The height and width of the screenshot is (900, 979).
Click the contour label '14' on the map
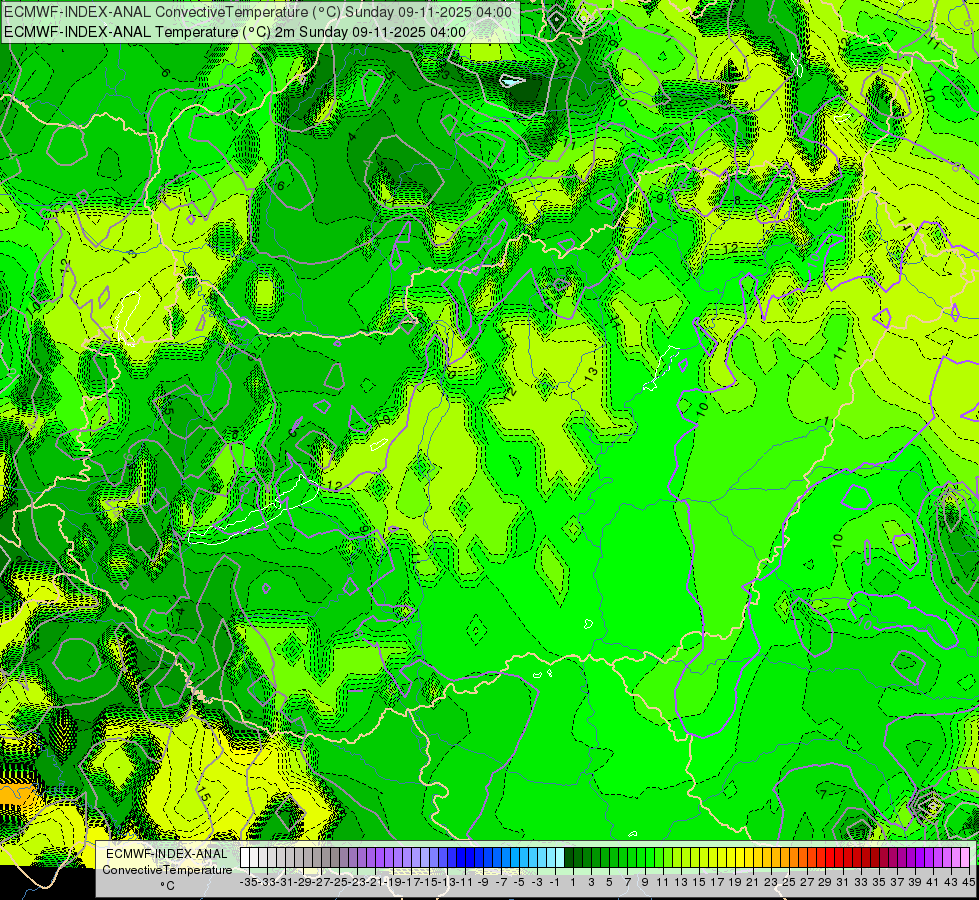tap(906, 224)
